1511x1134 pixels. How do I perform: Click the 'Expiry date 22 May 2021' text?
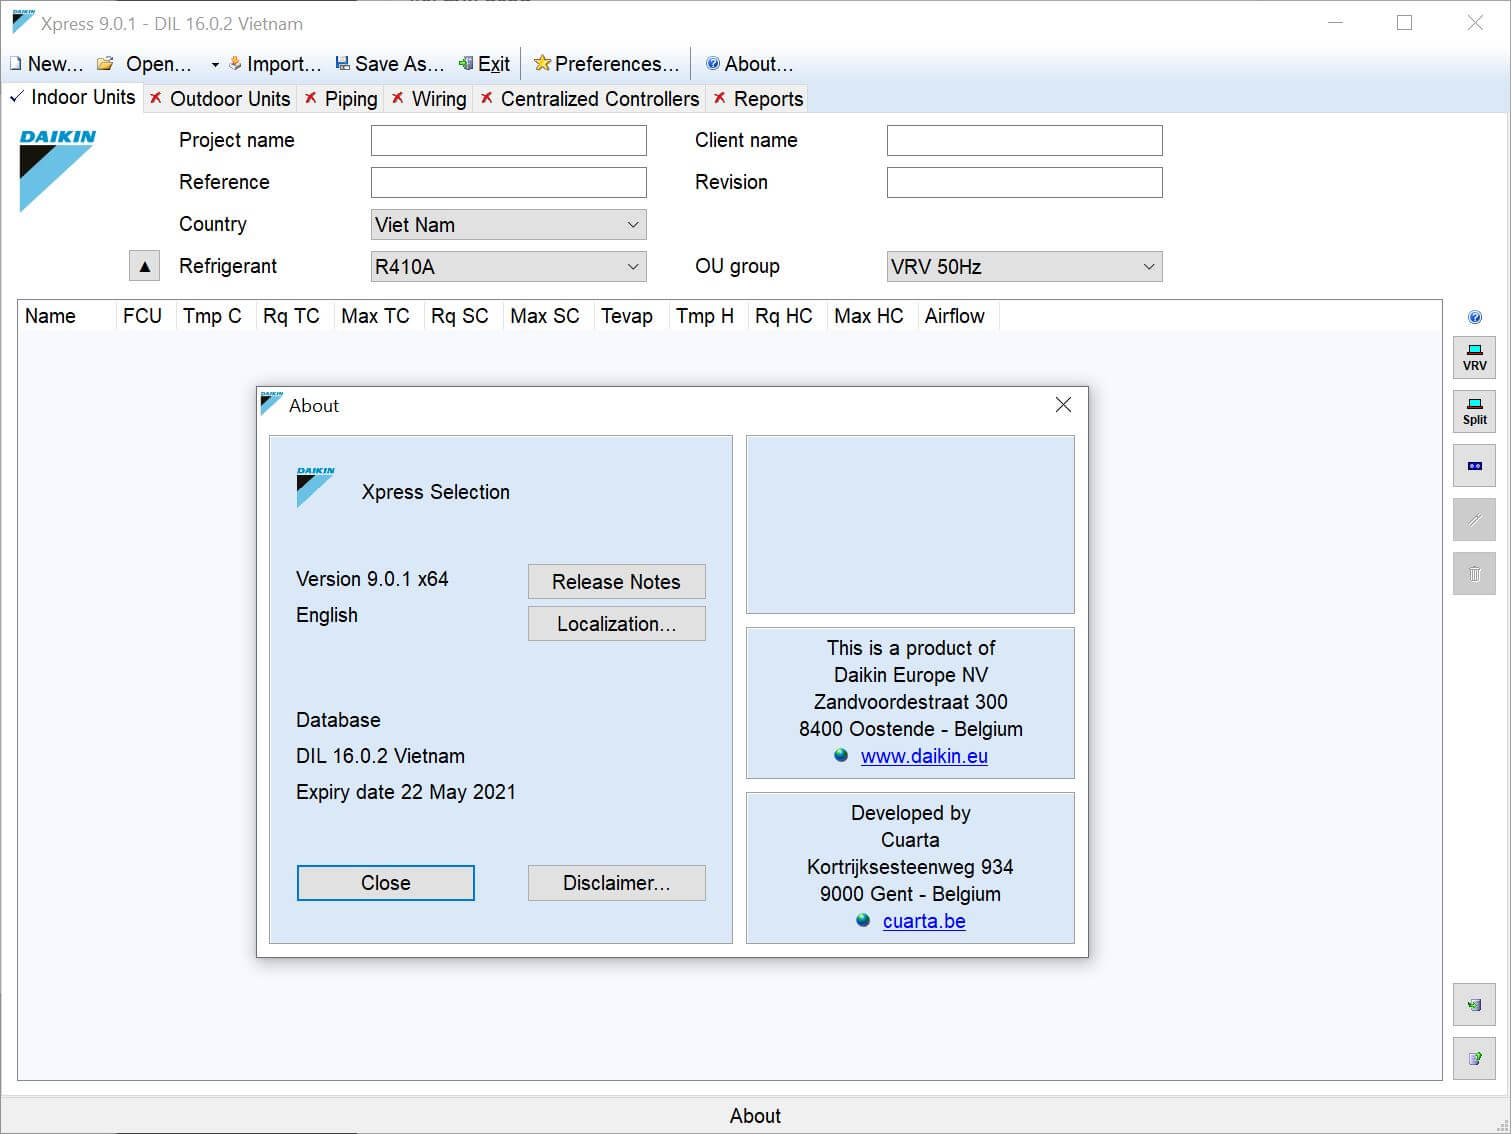(406, 792)
